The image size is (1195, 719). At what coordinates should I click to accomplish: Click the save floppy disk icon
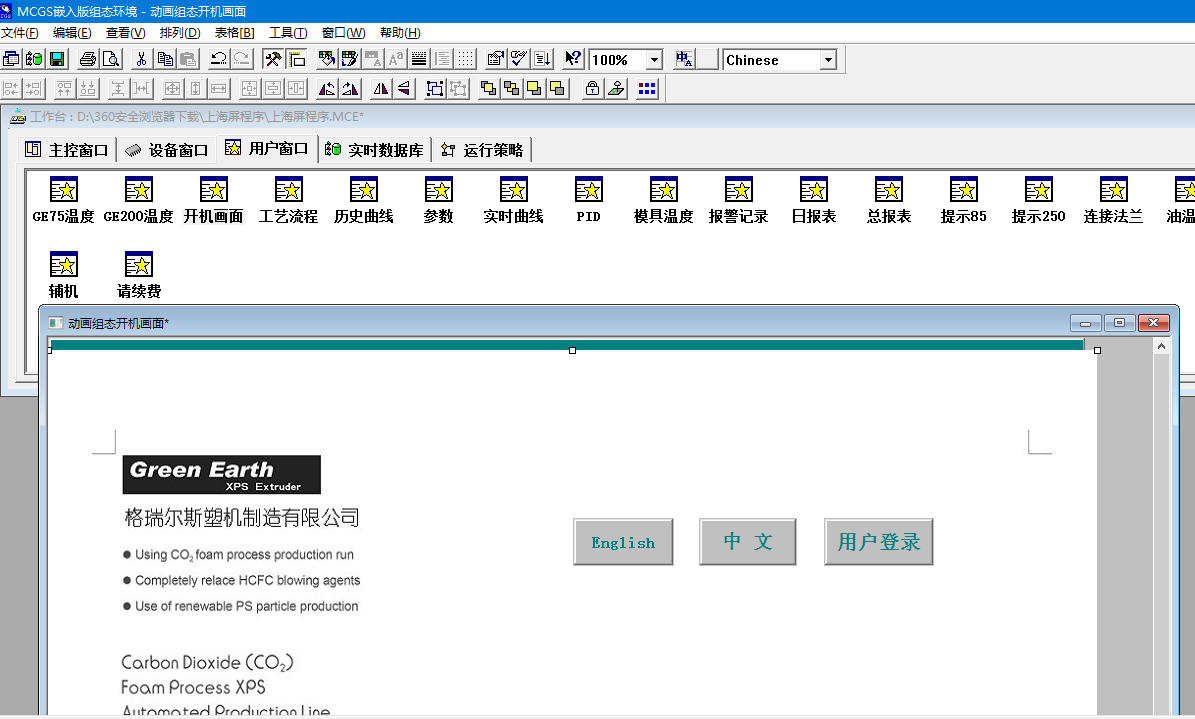point(57,60)
